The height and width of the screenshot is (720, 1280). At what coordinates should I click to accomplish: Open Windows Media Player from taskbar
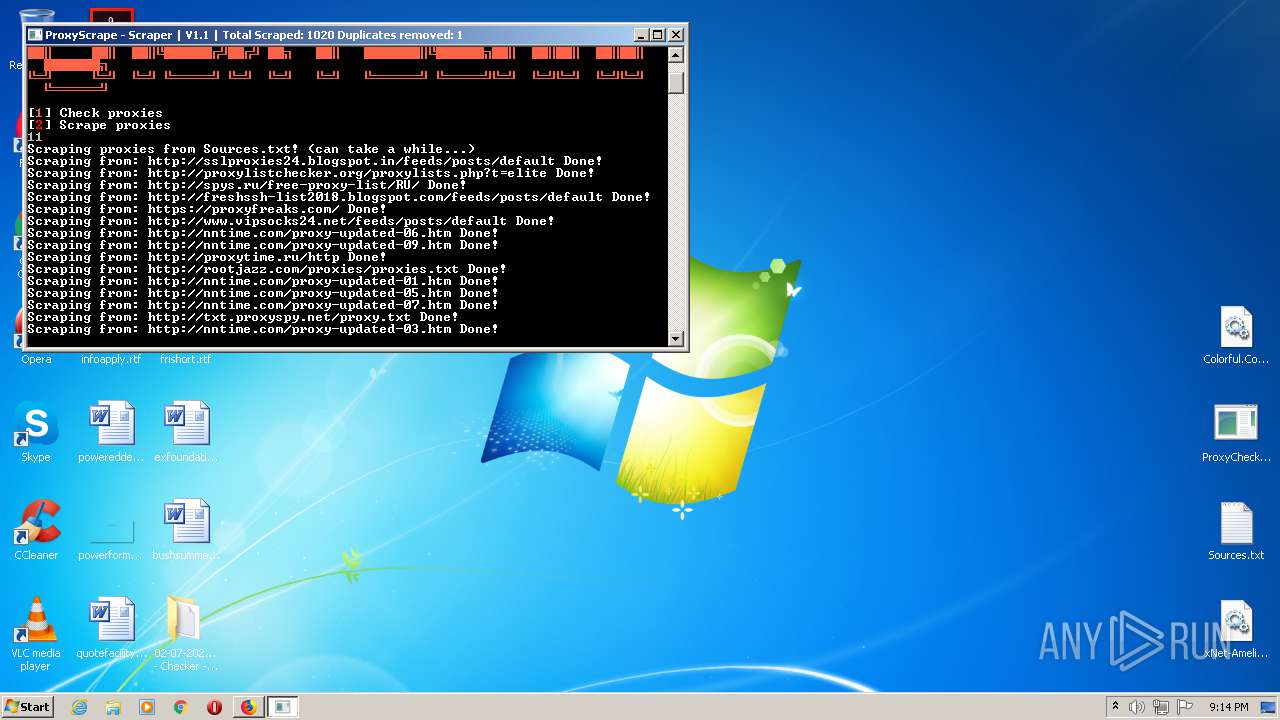click(147, 707)
